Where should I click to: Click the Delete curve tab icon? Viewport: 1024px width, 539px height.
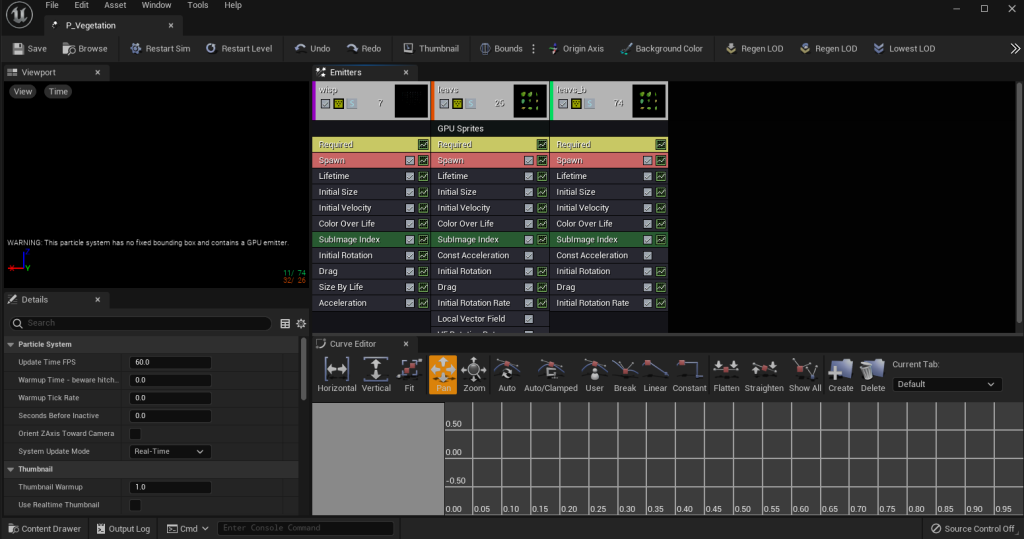pos(872,369)
